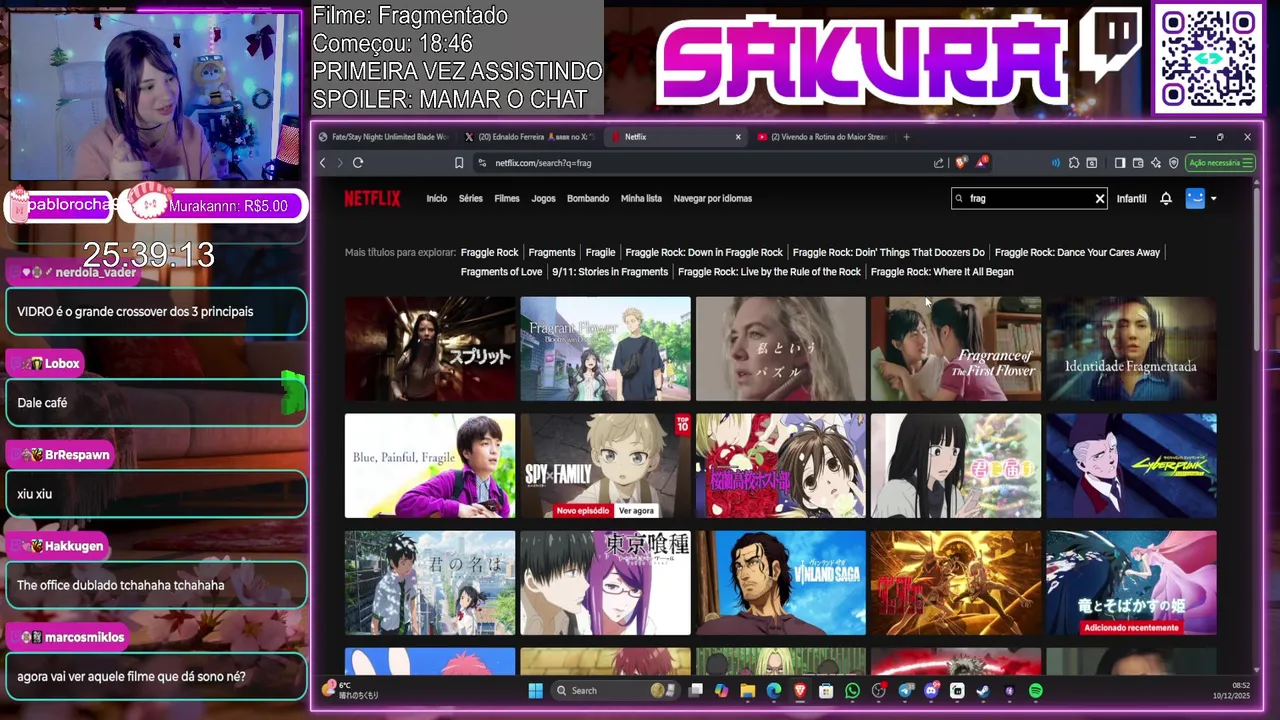This screenshot has width=1280, height=720.
Task: Switch to the Fate/Stay Night browser tab
Action: (383, 137)
